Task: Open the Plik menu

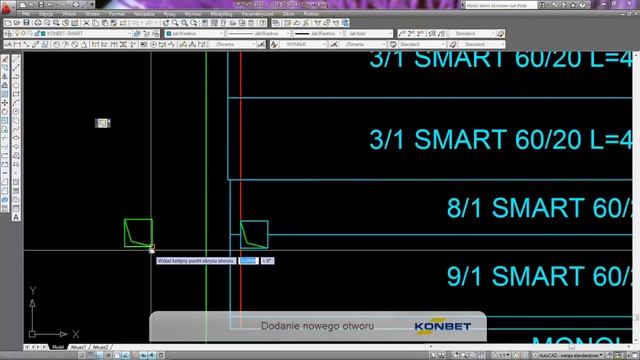Action: pos(26,14)
